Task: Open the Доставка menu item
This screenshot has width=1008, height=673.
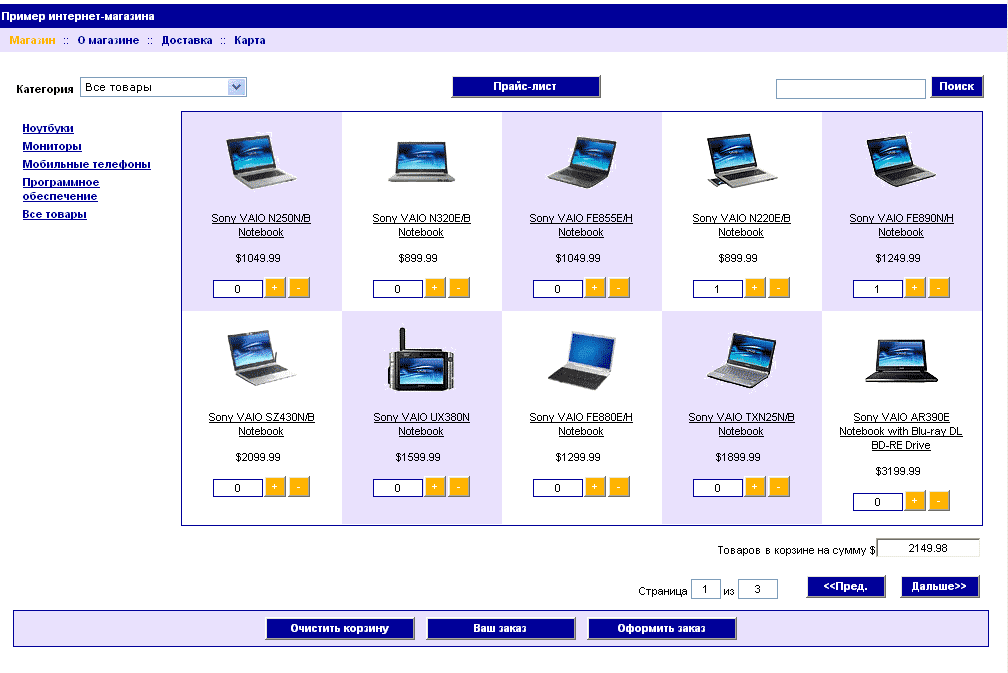Action: point(187,41)
